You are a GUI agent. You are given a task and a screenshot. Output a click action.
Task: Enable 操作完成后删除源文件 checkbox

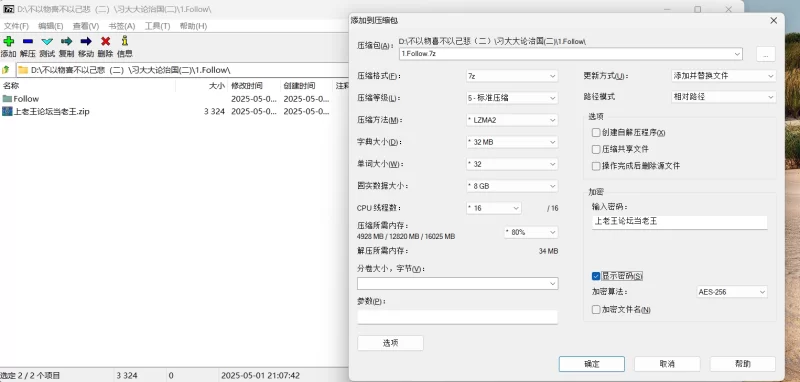pos(595,166)
